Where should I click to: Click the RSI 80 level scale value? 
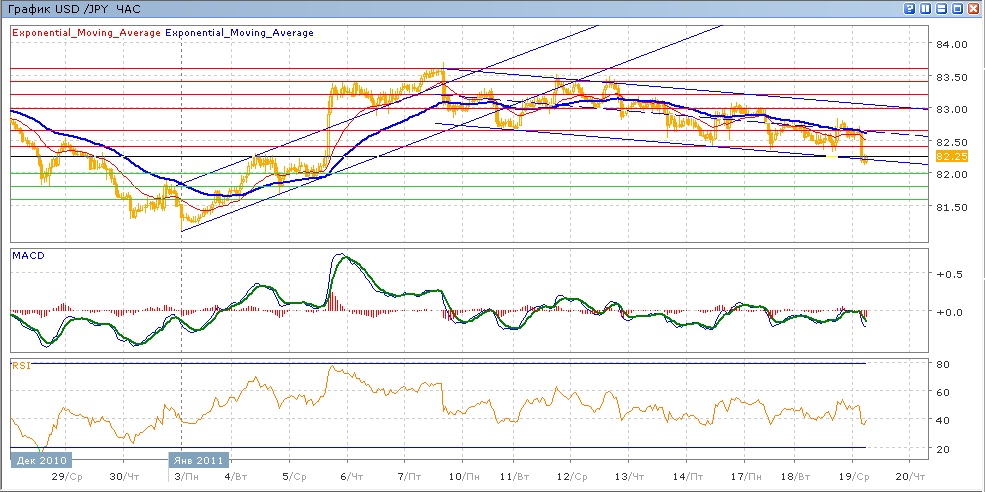pyautogui.click(x=943, y=365)
